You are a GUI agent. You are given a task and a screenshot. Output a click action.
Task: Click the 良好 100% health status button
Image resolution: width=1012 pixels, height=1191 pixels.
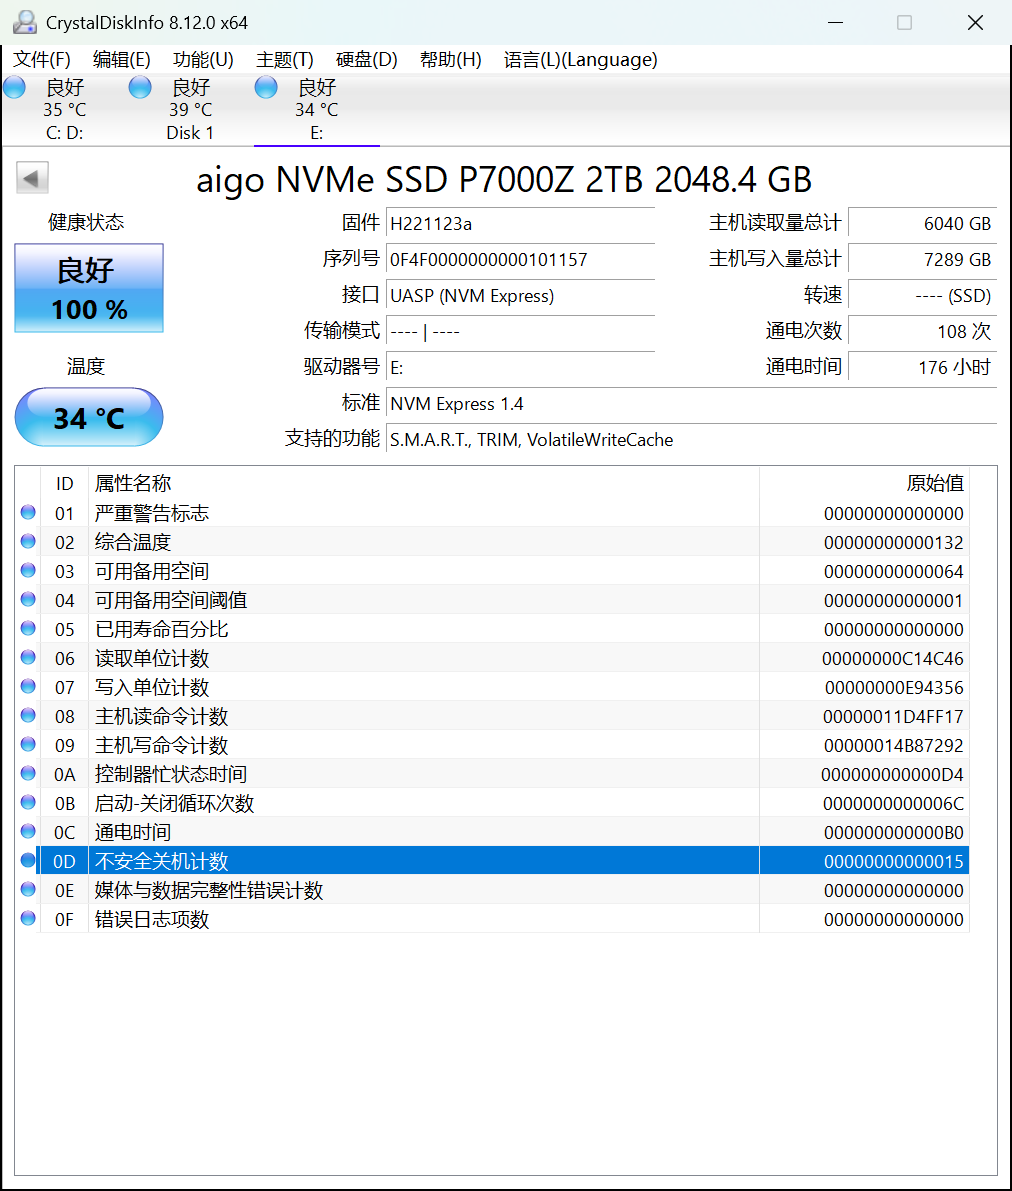(89, 288)
